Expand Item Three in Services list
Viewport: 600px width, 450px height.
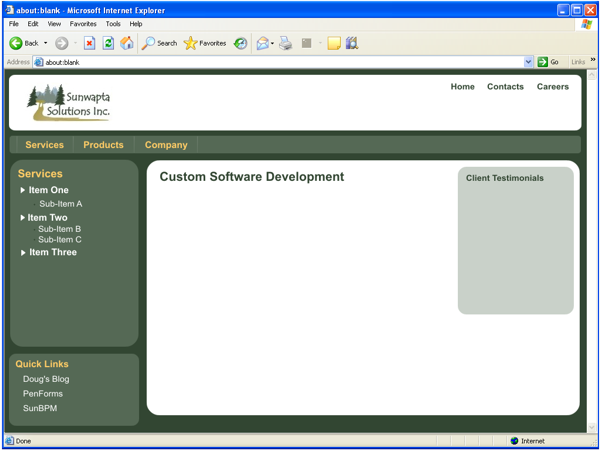tap(24, 252)
